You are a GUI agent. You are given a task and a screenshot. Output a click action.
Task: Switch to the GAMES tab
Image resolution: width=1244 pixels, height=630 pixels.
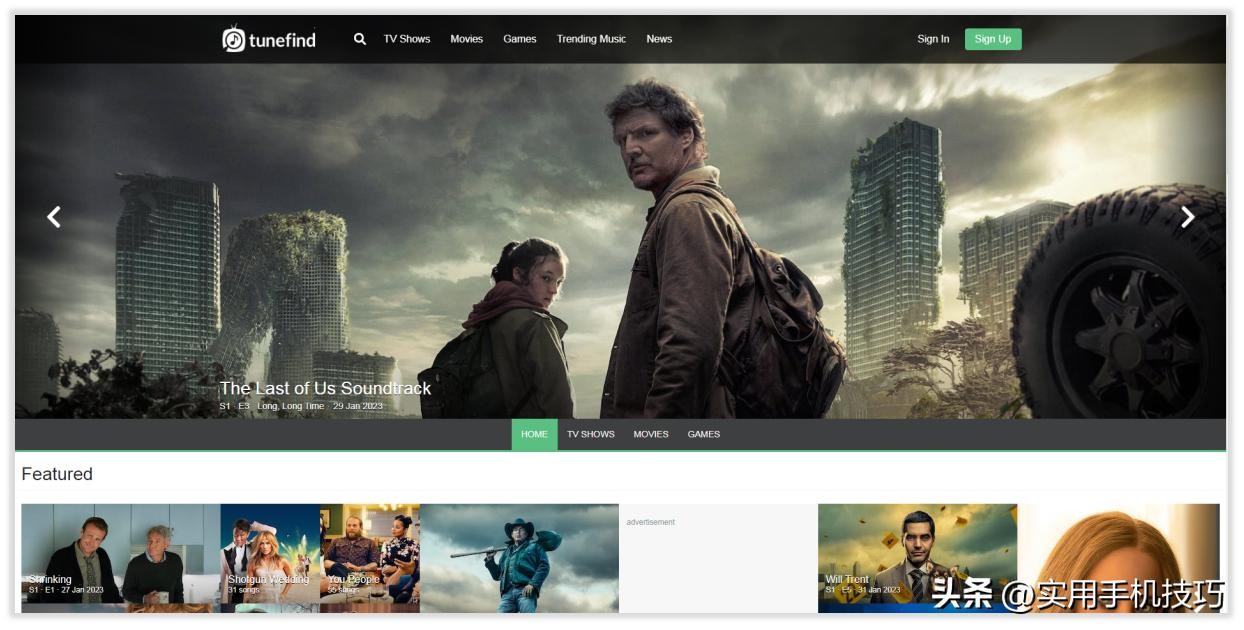(704, 434)
